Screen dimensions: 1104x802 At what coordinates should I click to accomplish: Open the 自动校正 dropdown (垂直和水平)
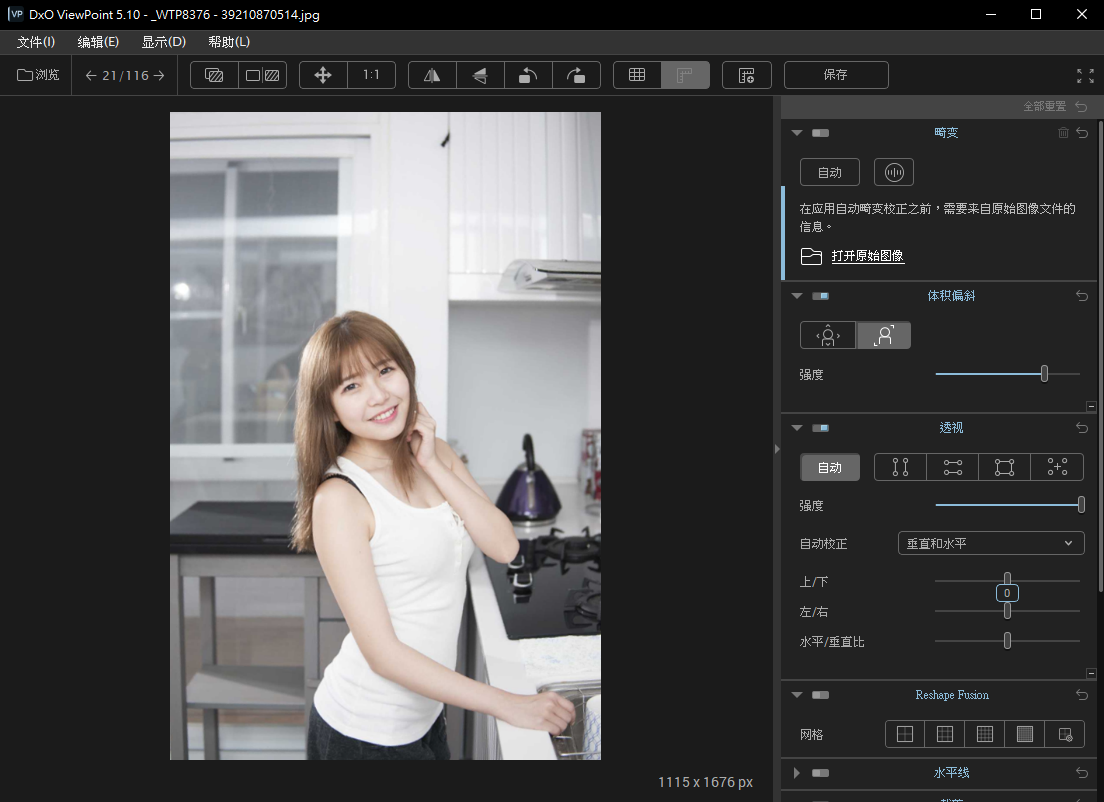[991, 543]
